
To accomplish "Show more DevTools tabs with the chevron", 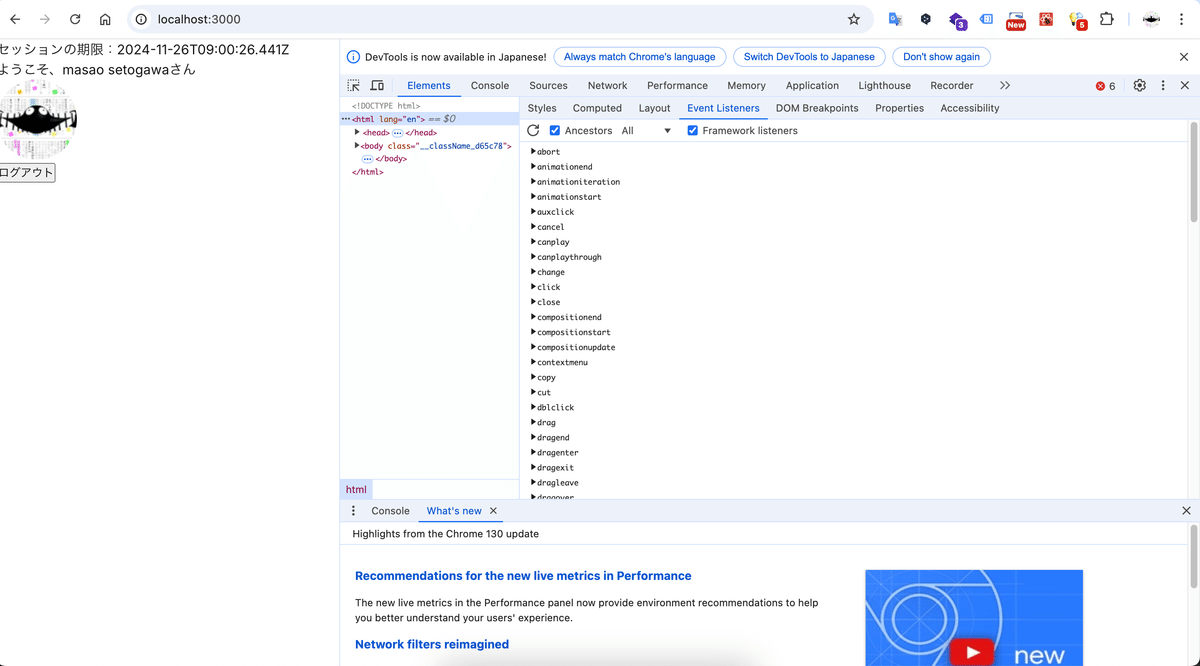I will [1005, 86].
